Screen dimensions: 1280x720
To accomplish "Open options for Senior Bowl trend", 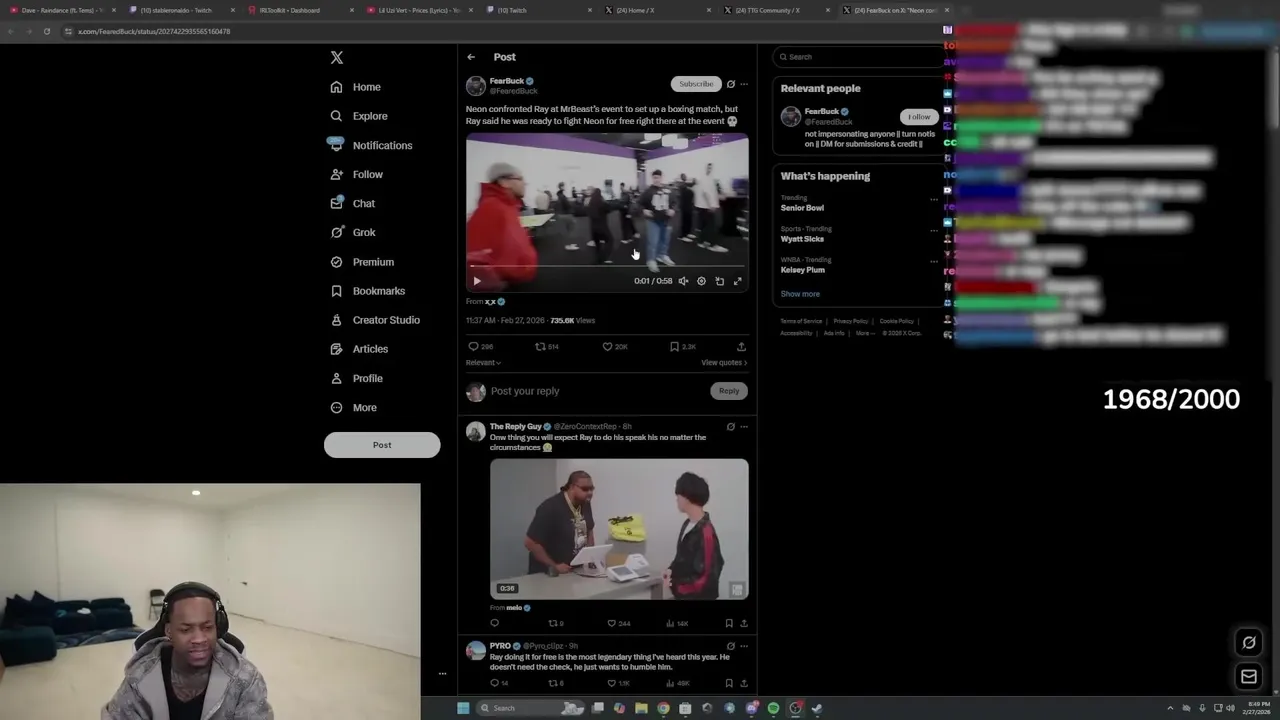I will point(934,199).
